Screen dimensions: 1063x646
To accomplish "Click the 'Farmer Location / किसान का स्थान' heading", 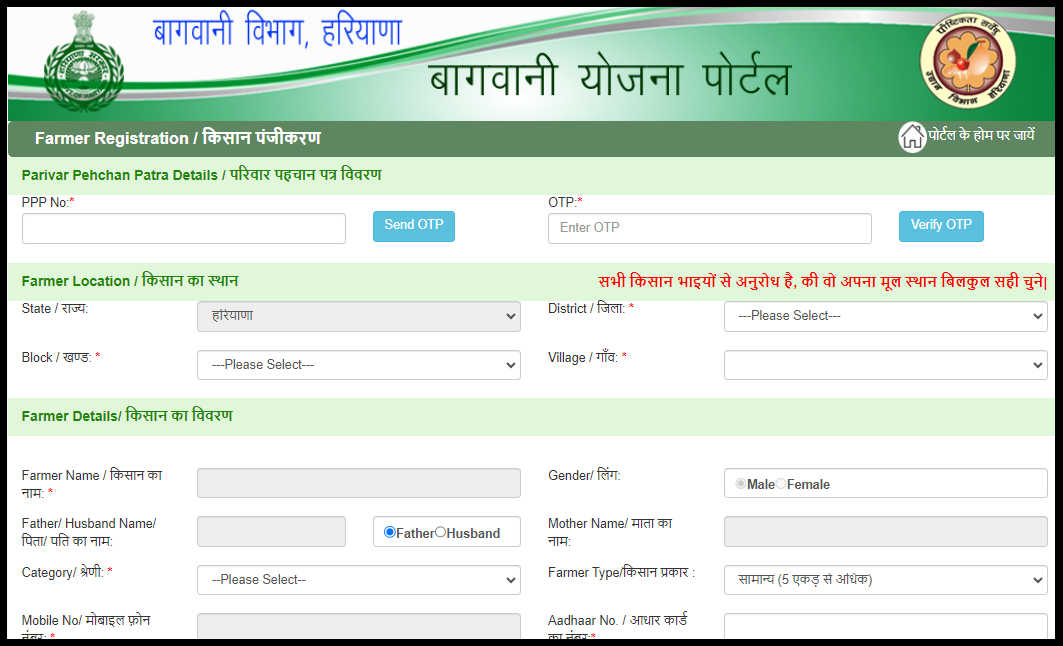I will click(x=129, y=281).
